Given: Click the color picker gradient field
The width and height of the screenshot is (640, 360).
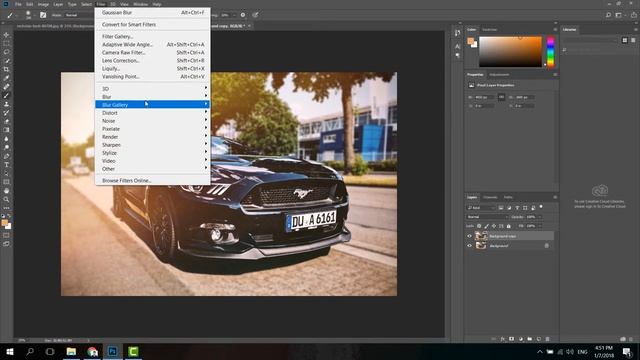Looking at the screenshot, I should point(510,52).
